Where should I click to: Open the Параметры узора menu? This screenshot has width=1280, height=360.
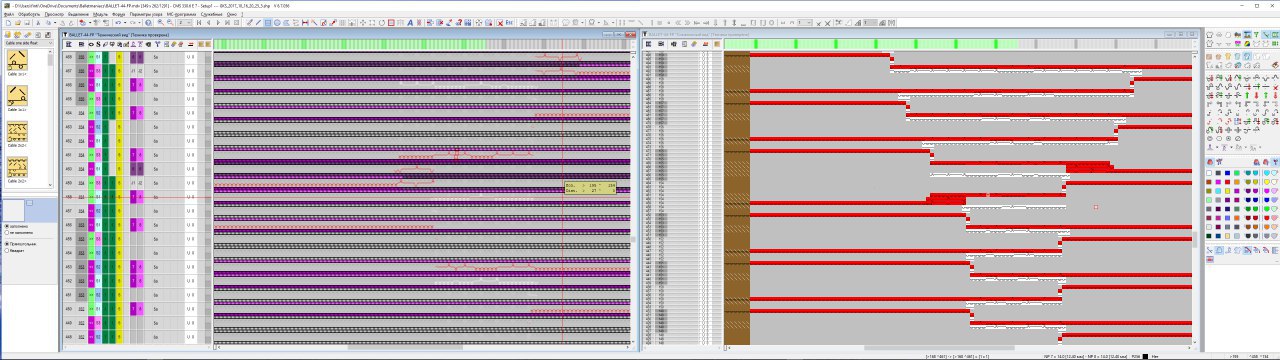pos(146,15)
